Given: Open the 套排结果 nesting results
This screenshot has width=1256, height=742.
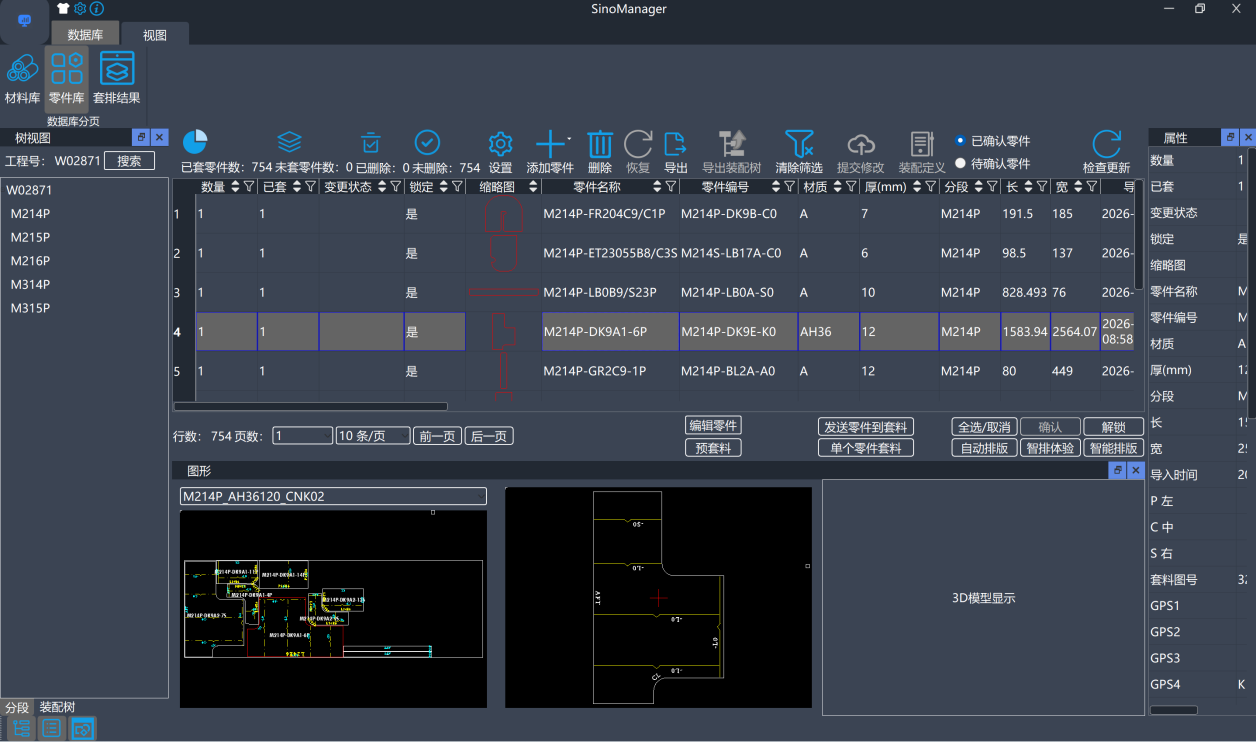Looking at the screenshot, I should point(117,78).
